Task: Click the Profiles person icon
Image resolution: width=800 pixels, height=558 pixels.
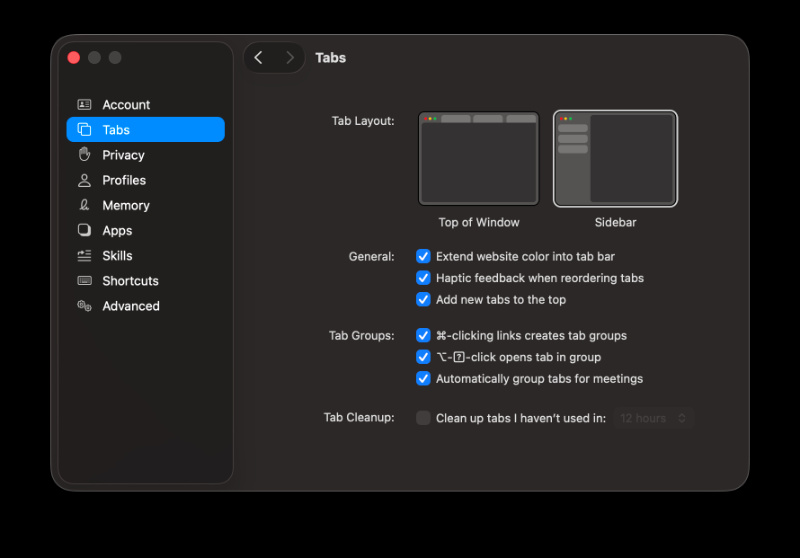Action: 84,180
